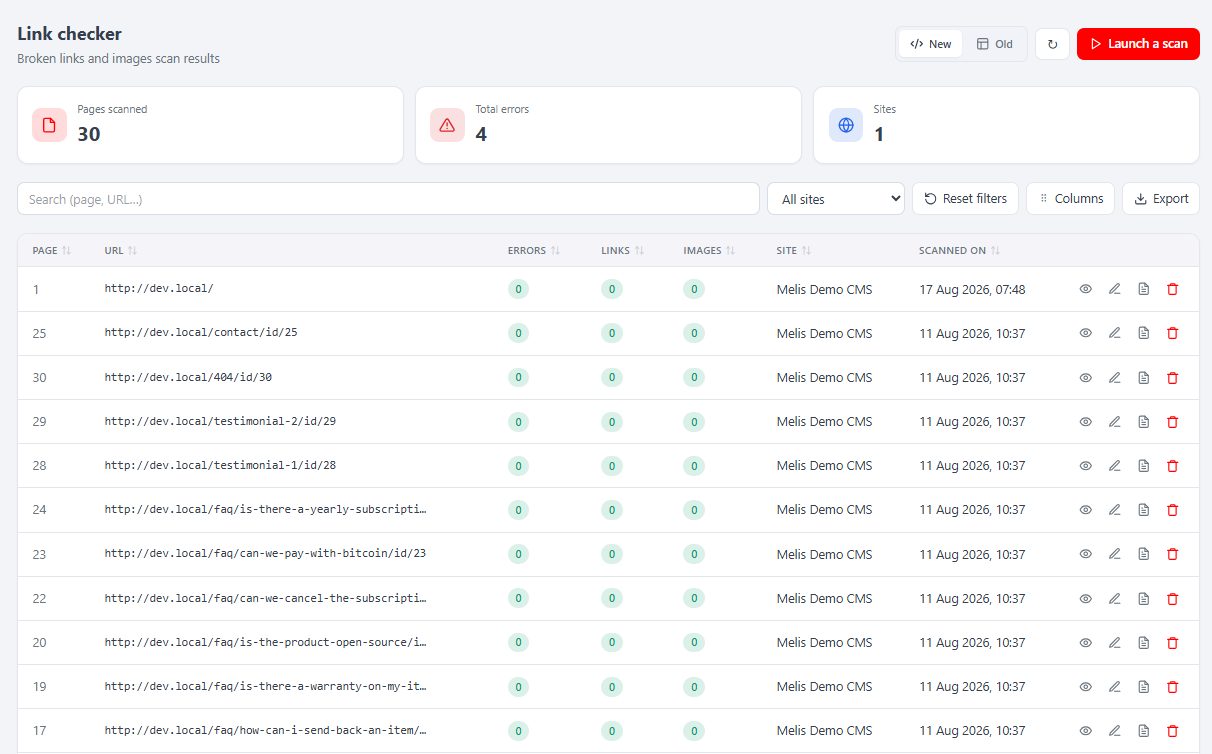Click Melis Demo CMS in page 29 row

click(824, 422)
